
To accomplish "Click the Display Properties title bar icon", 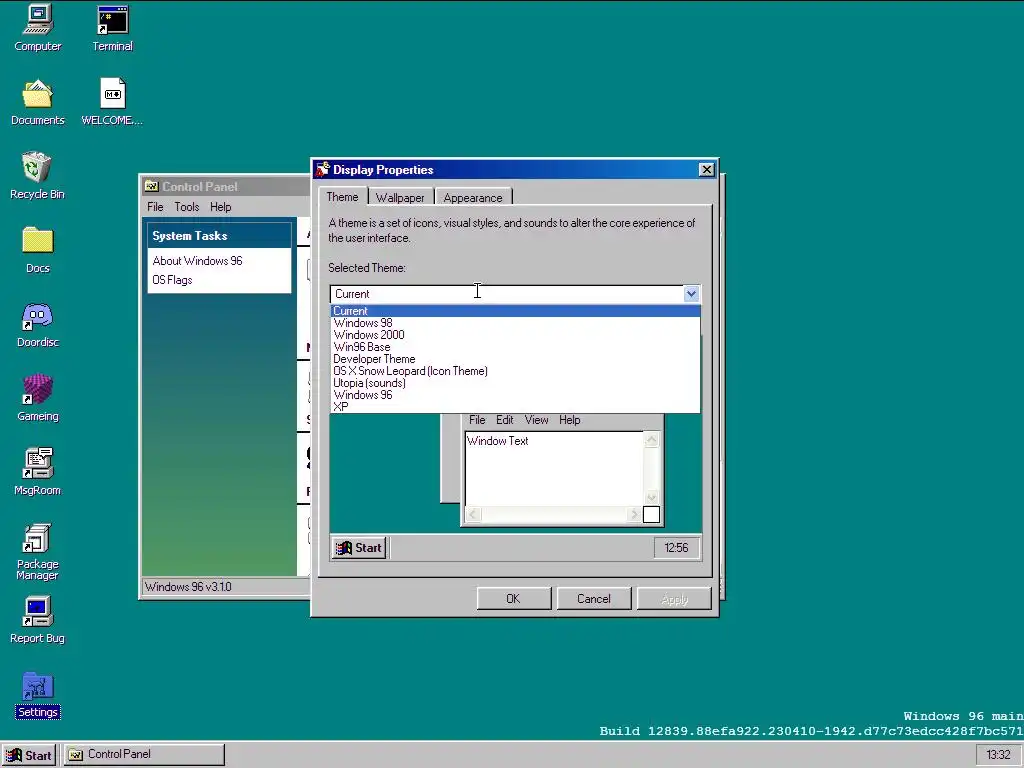I will (x=323, y=170).
